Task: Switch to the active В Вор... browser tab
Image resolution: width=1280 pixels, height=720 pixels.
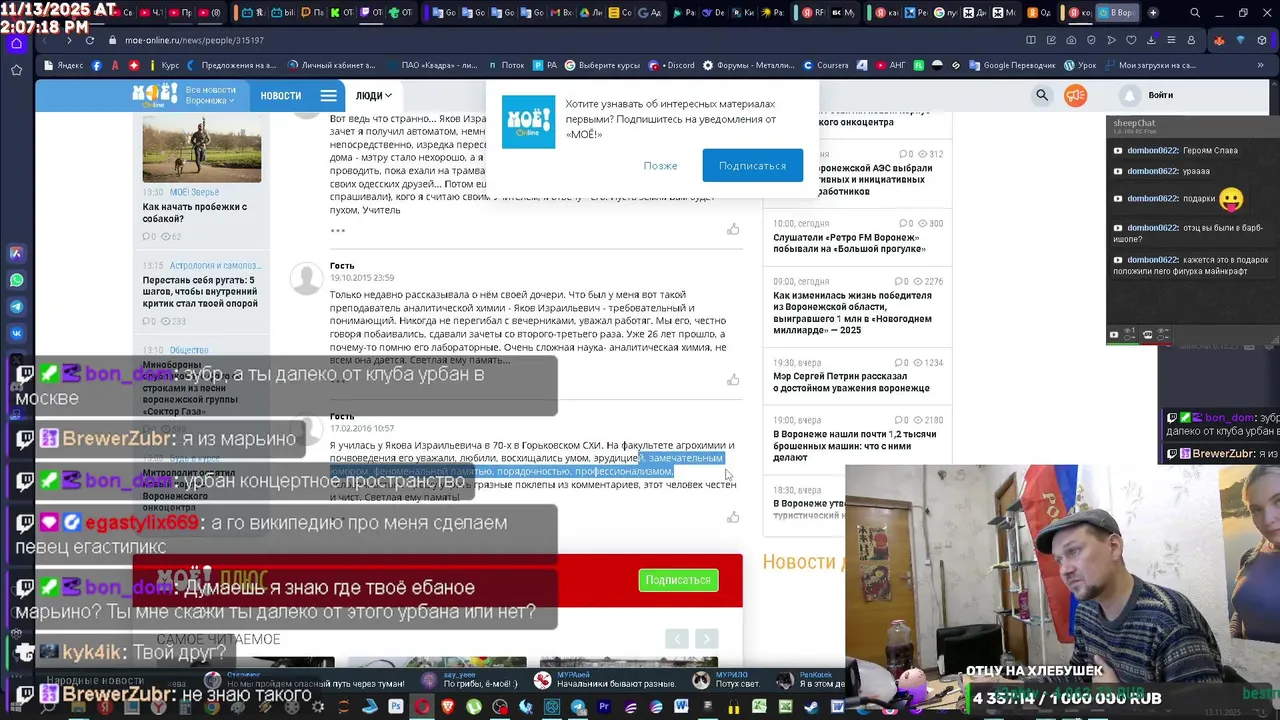Action: [x=1117, y=13]
